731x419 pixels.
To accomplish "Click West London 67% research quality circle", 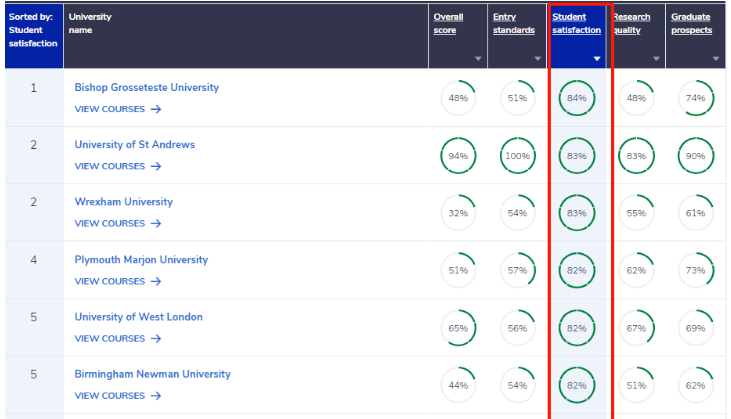I will click(636, 328).
